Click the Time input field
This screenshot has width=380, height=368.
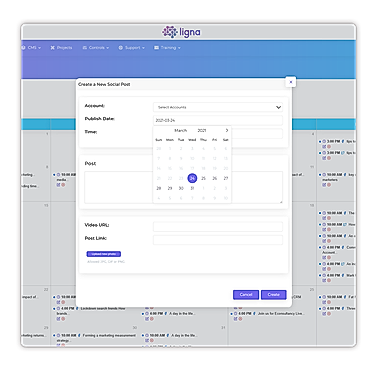(x=257, y=133)
